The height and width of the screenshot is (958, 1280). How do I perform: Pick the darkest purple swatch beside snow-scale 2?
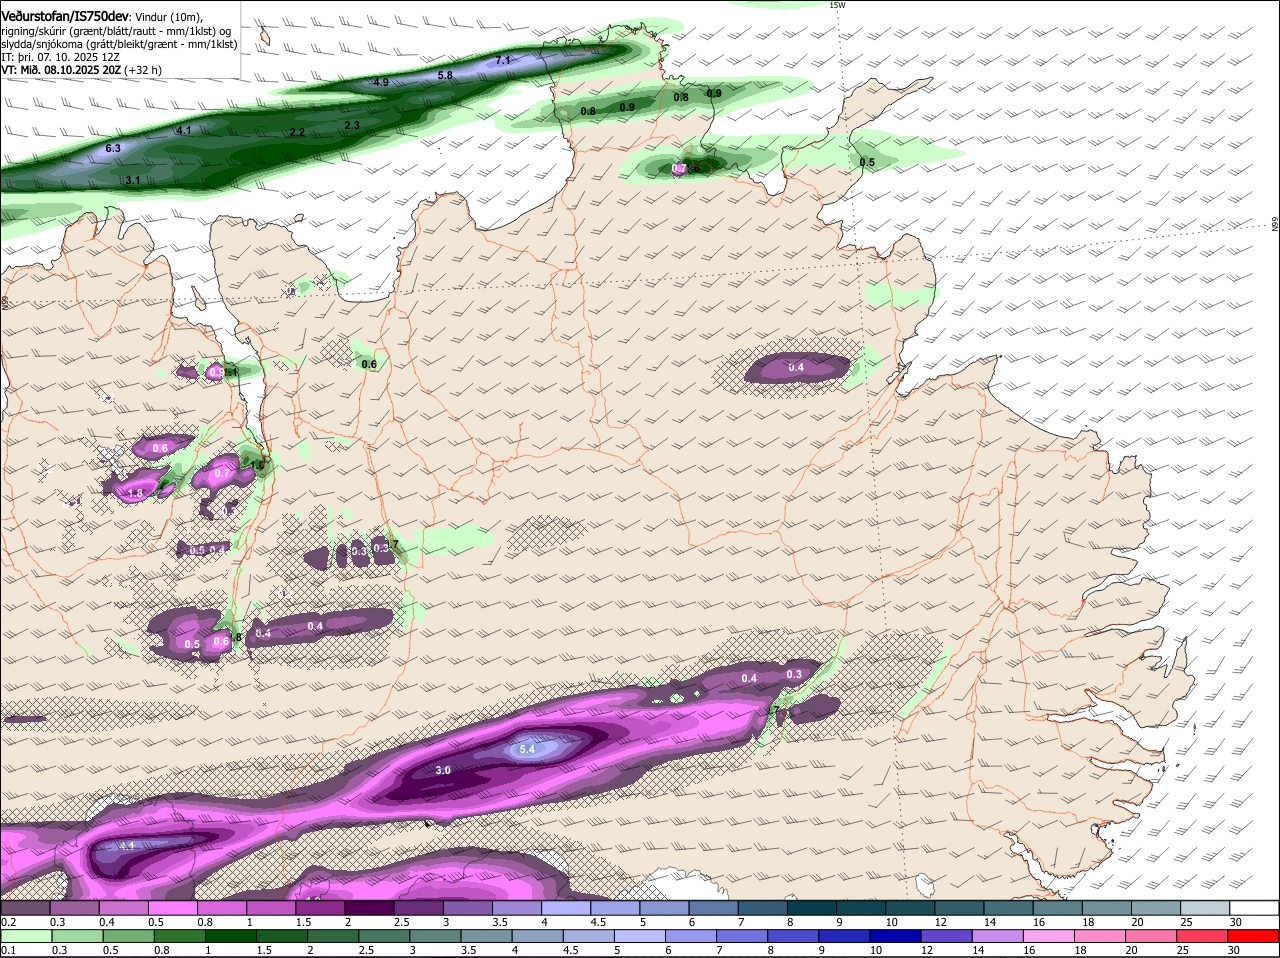pos(369,907)
